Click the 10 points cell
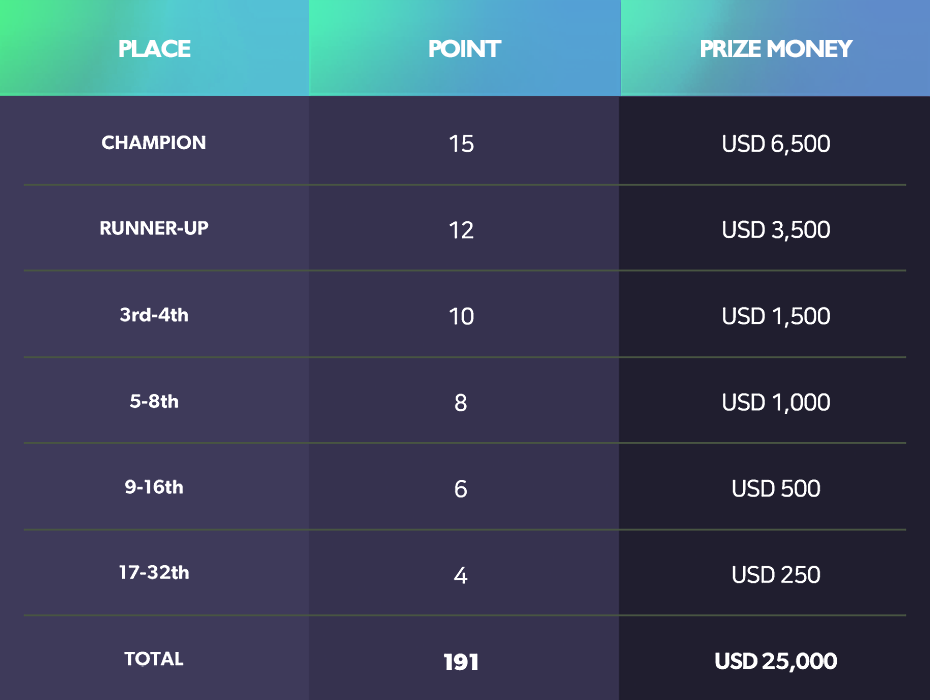Screen dimensions: 930x700 pos(461,316)
